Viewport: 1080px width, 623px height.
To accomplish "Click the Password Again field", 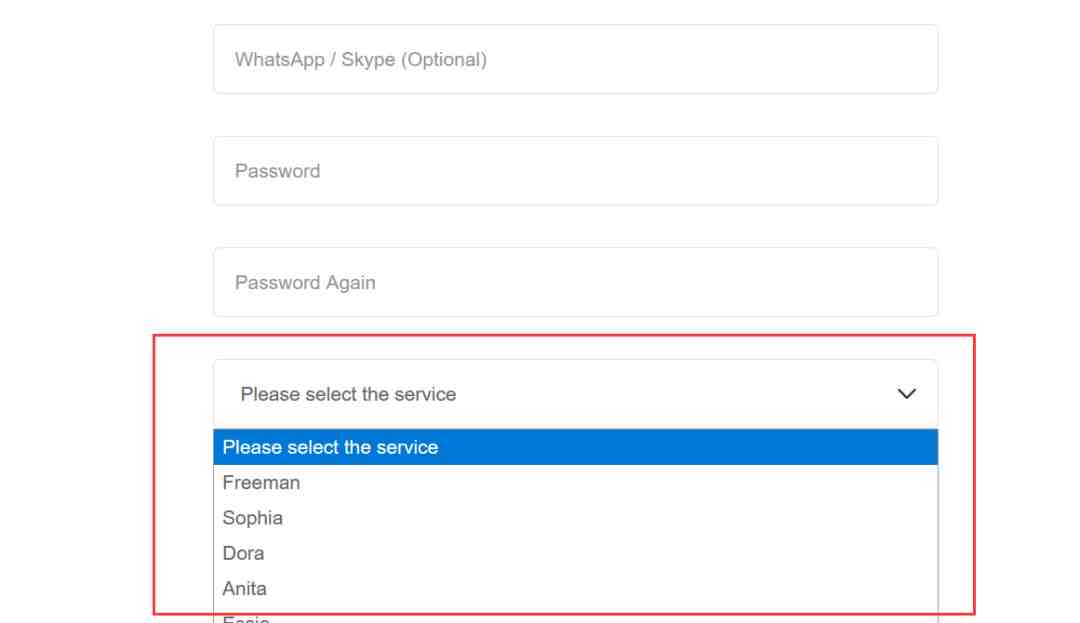I will pyautogui.click(x=575, y=283).
